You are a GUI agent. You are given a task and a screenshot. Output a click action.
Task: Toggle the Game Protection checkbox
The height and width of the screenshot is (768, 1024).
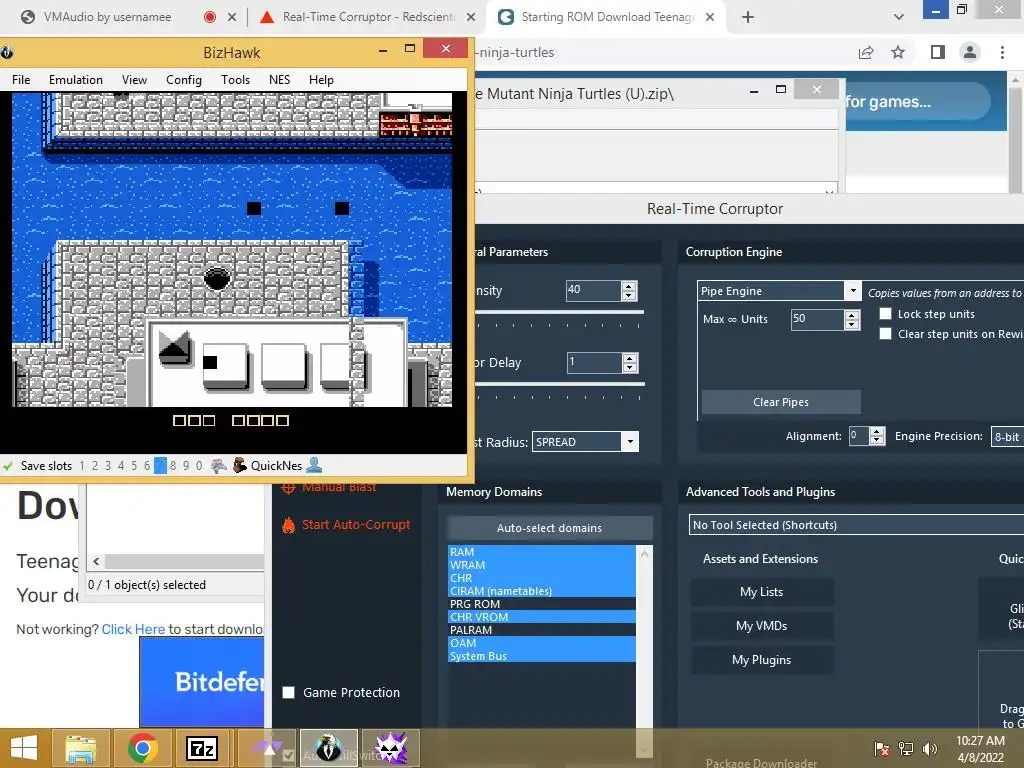[x=288, y=692]
